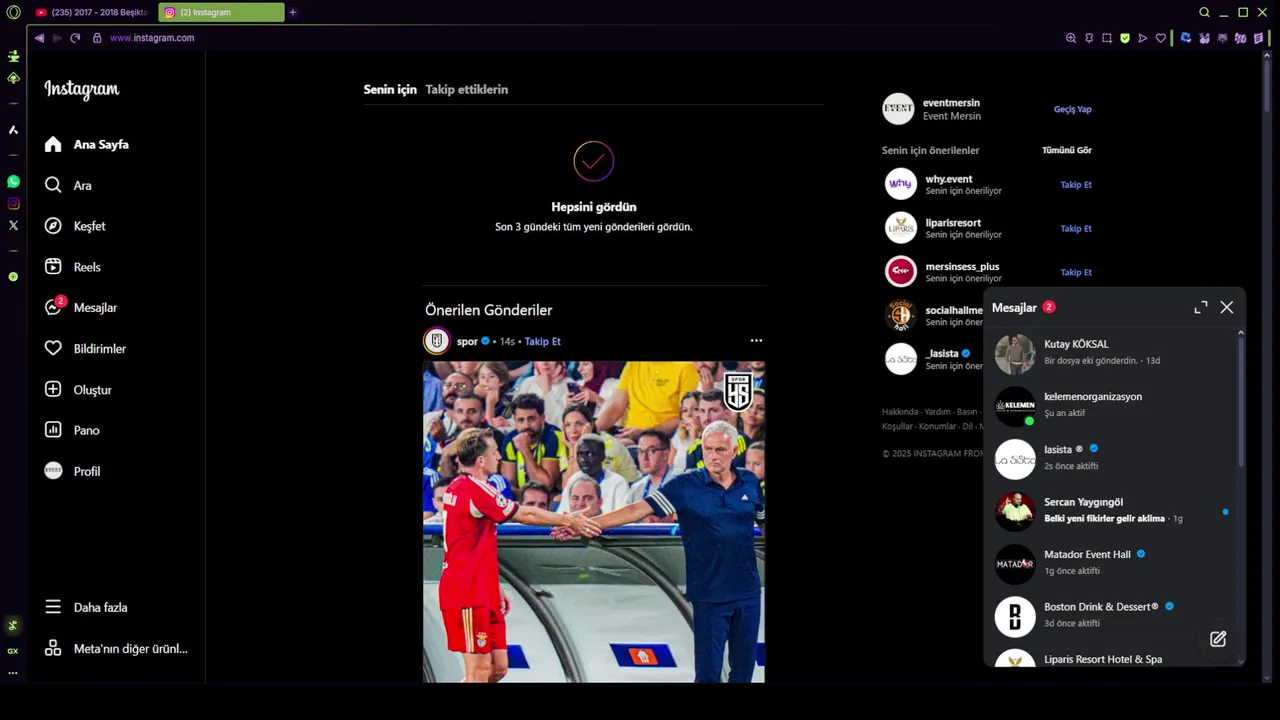
Task: Follow why.event with Takip Et
Action: (1076, 184)
